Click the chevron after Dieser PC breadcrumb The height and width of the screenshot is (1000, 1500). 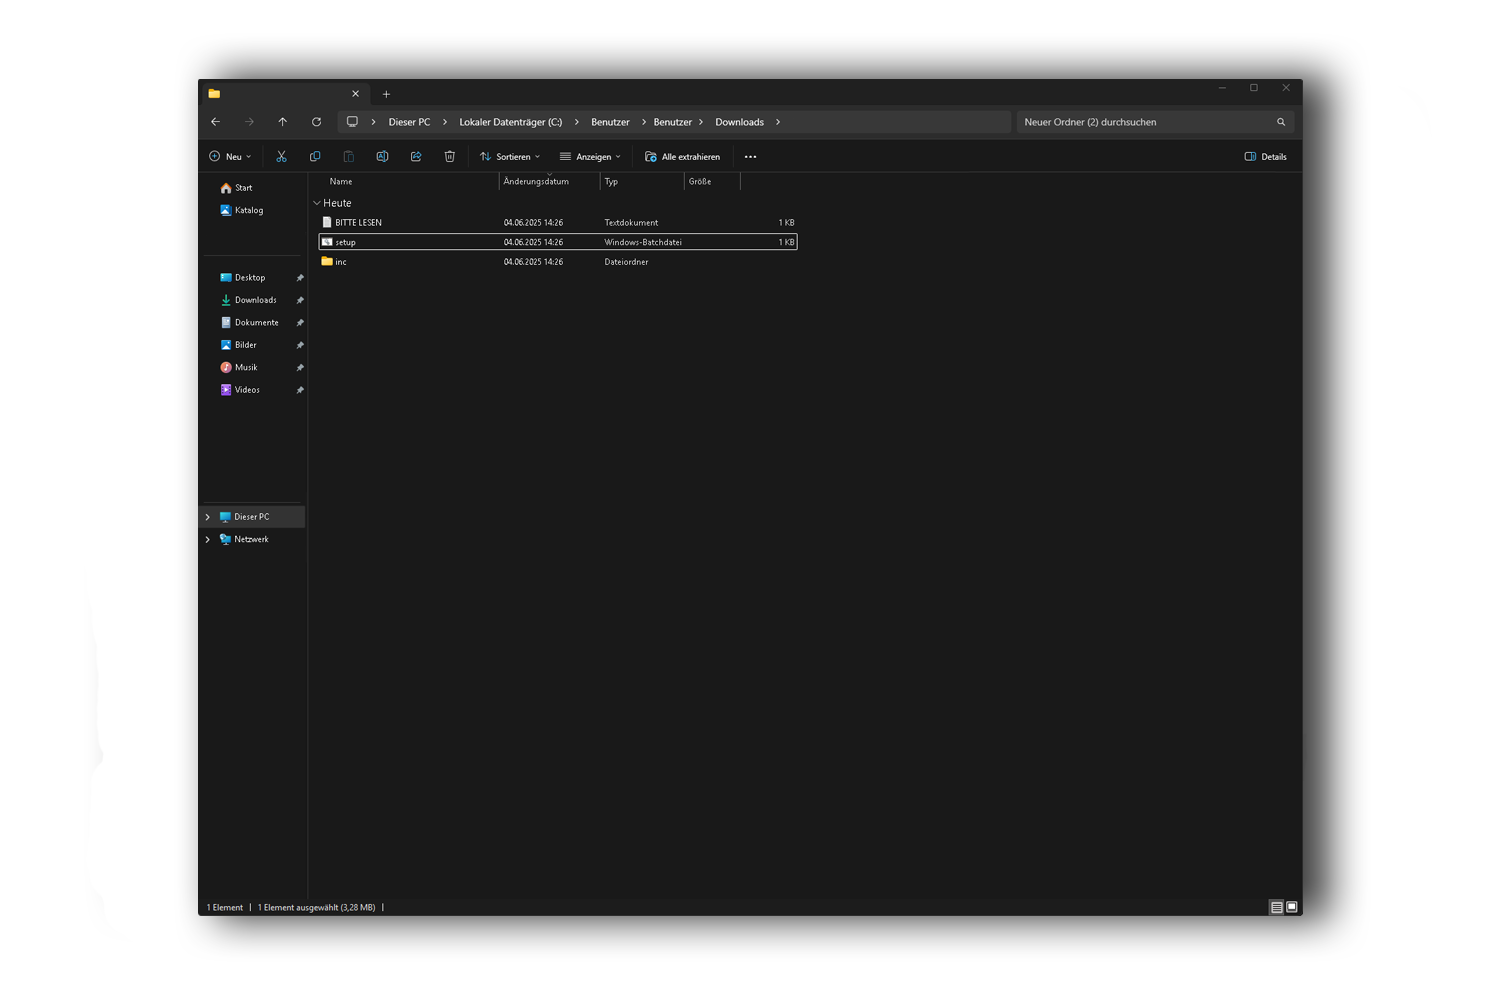pyautogui.click(x=445, y=122)
